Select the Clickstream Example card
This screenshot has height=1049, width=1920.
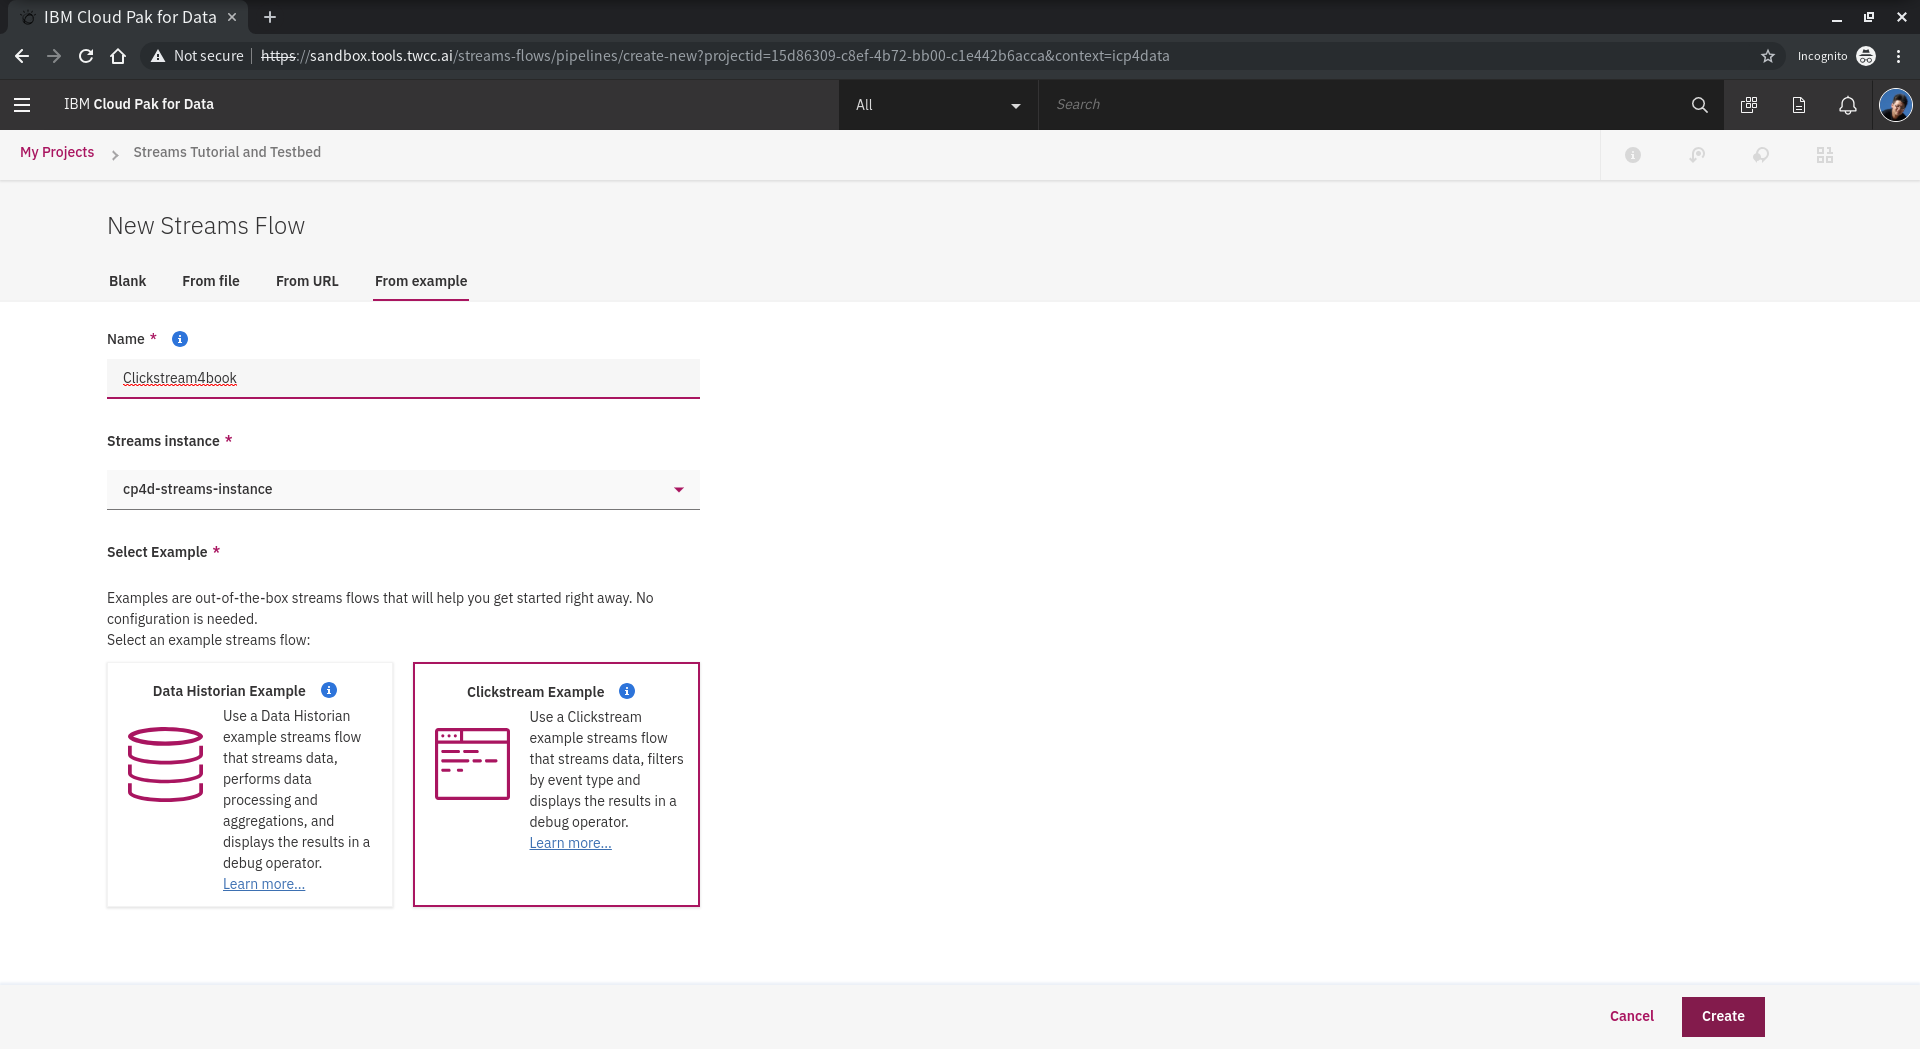click(556, 785)
